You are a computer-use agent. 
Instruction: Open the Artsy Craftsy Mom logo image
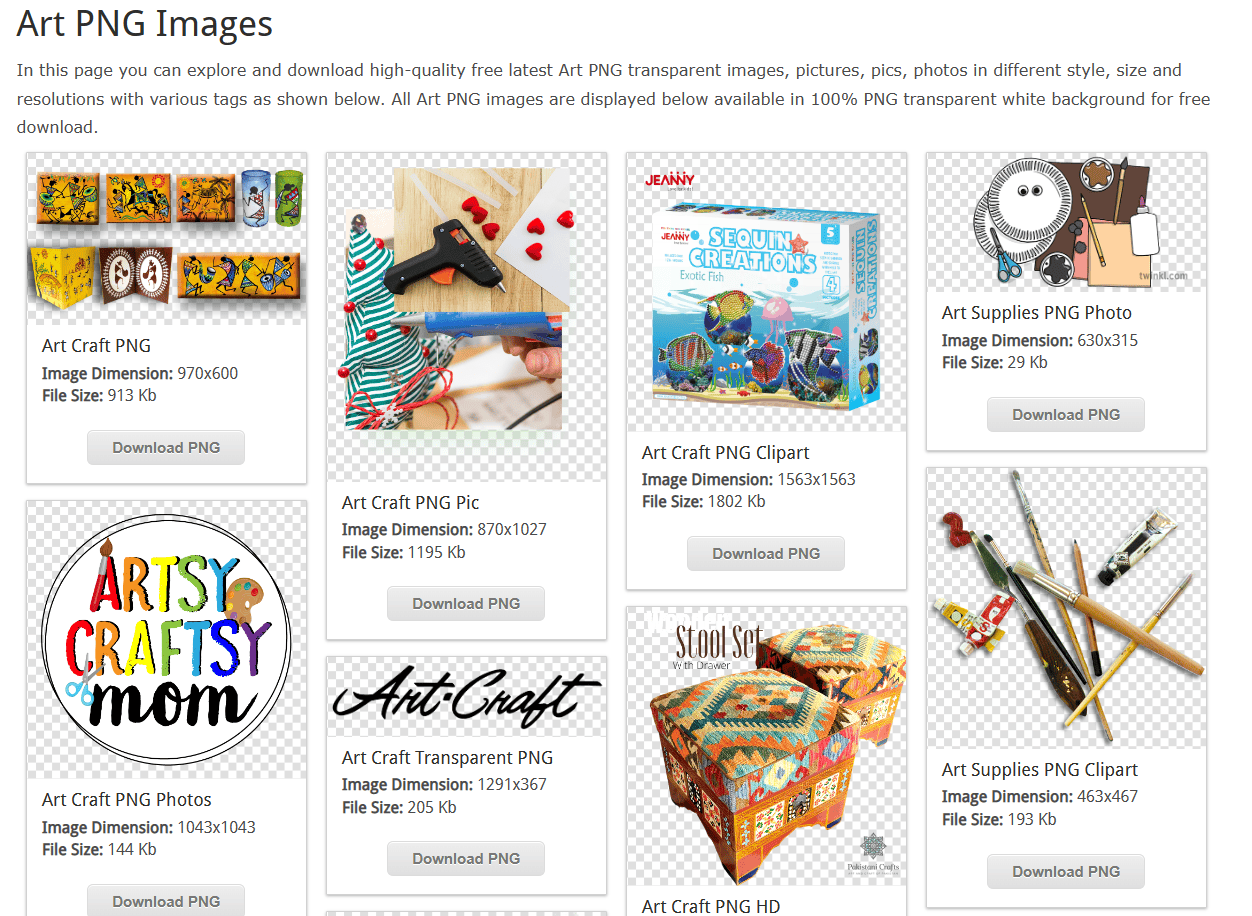[166, 640]
